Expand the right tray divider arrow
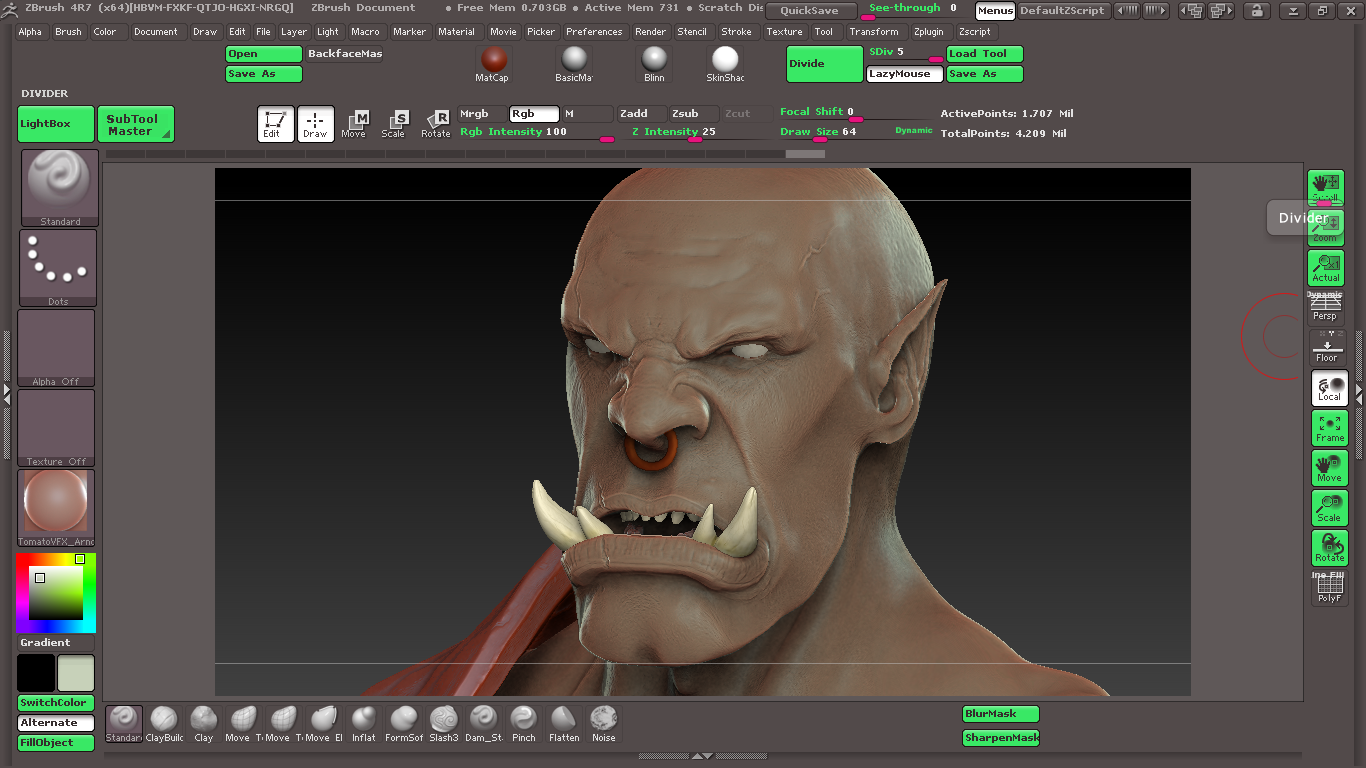 point(1359,397)
